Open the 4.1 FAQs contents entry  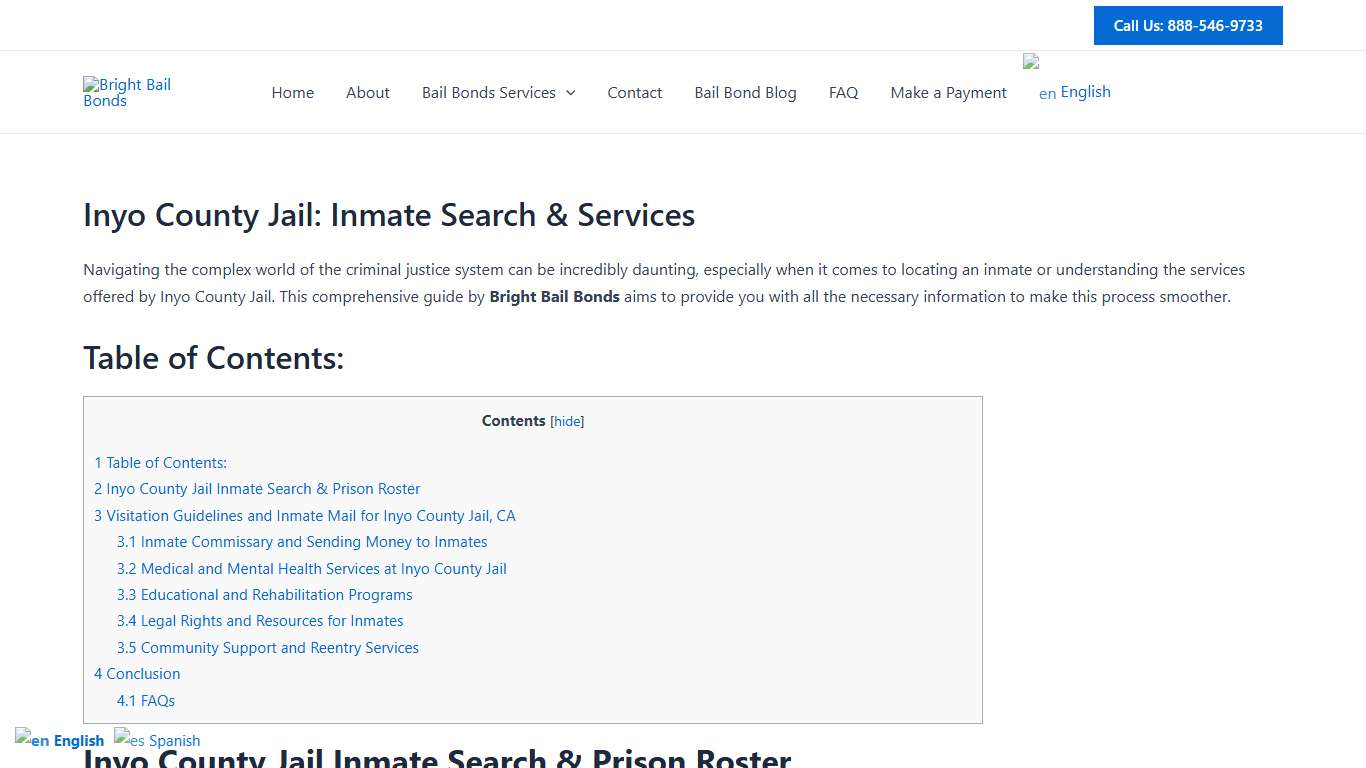tap(146, 700)
